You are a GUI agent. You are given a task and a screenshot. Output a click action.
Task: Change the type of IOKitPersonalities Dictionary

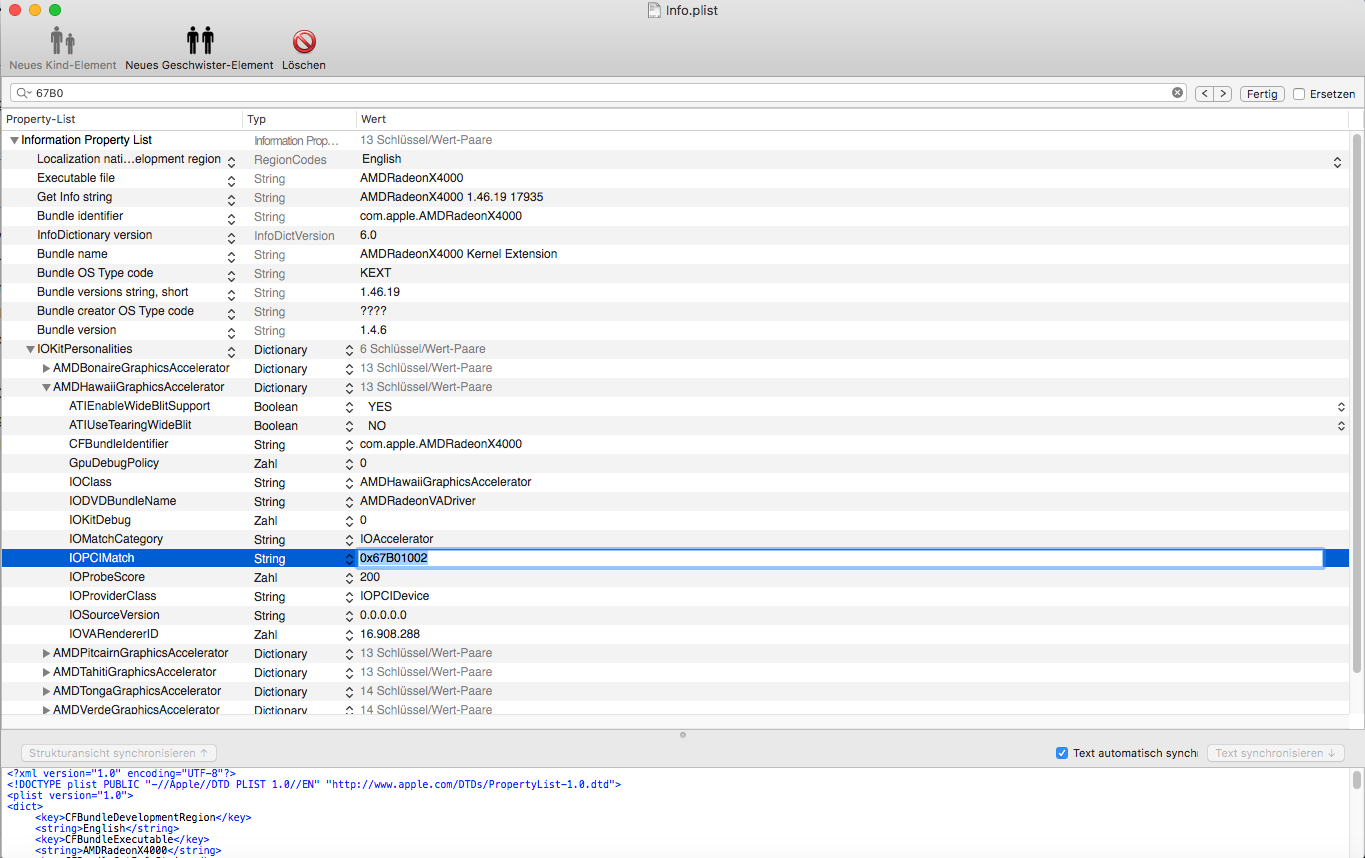[x=349, y=350]
